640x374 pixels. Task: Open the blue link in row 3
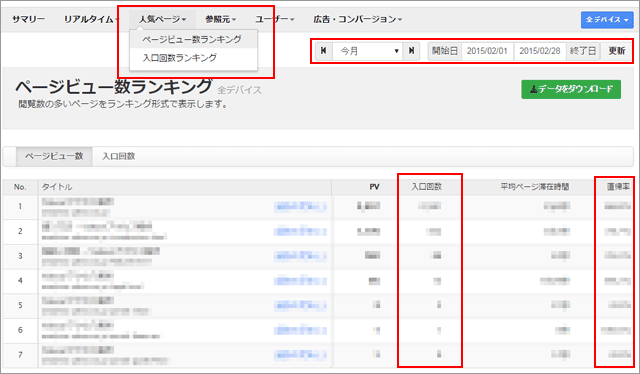pos(300,256)
